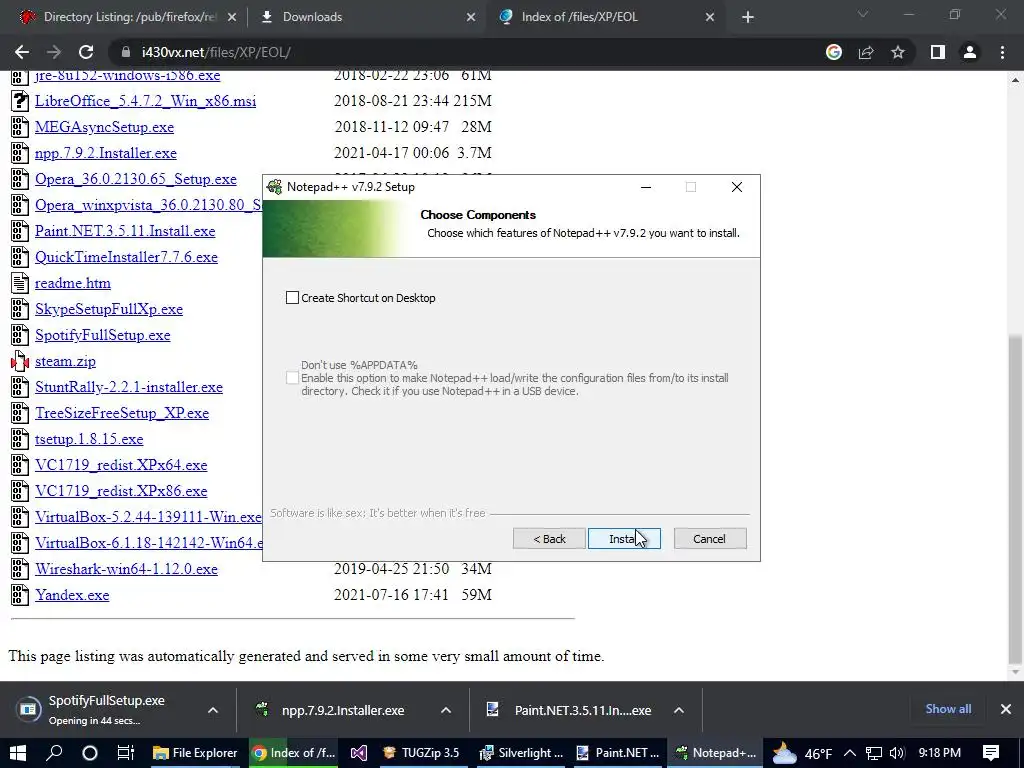Open the Windows Start button
This screenshot has width=1024, height=768.
click(x=18, y=753)
